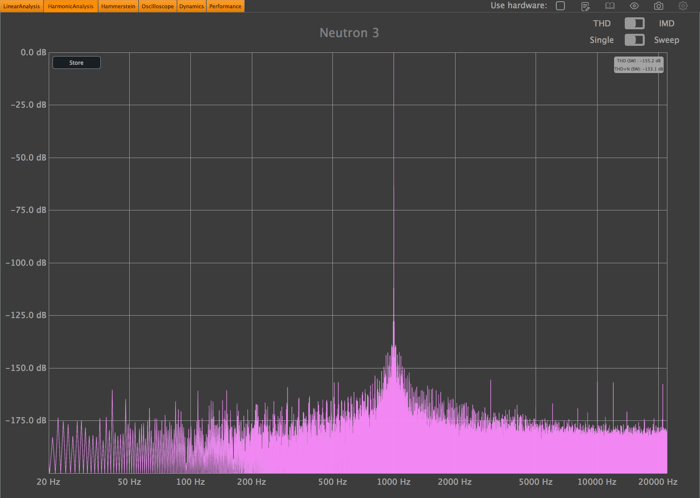Screen dimensions: 700x498
Task: Switch to the LinearAnalysis tab
Action: point(21,6)
